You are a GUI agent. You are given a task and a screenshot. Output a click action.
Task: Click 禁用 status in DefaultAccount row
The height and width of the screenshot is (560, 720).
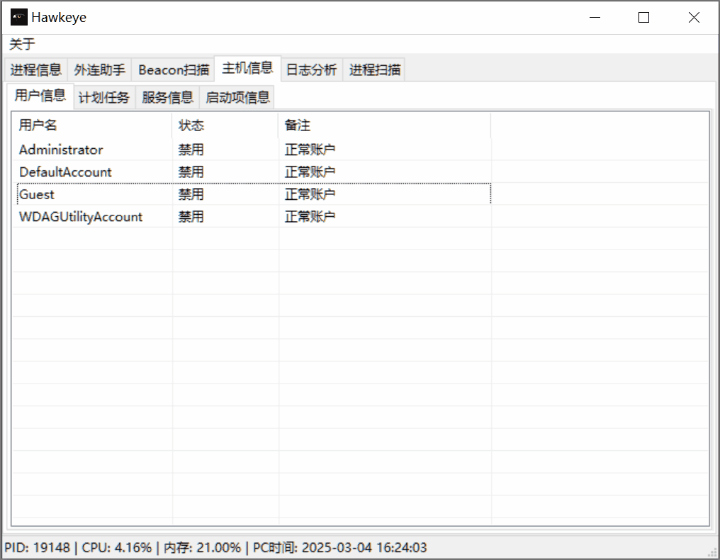click(x=191, y=172)
